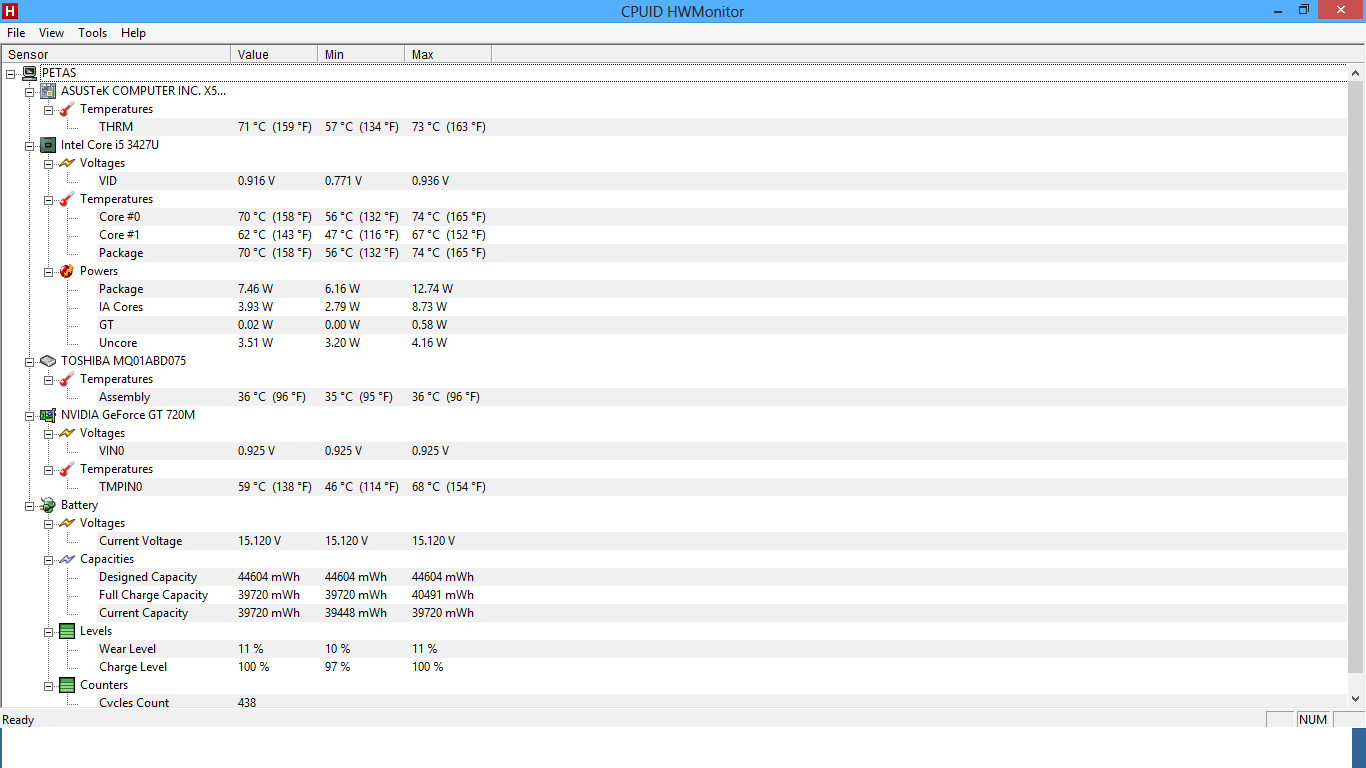Select the Wear Level label
This screenshot has height=768, width=1366.
128,649
